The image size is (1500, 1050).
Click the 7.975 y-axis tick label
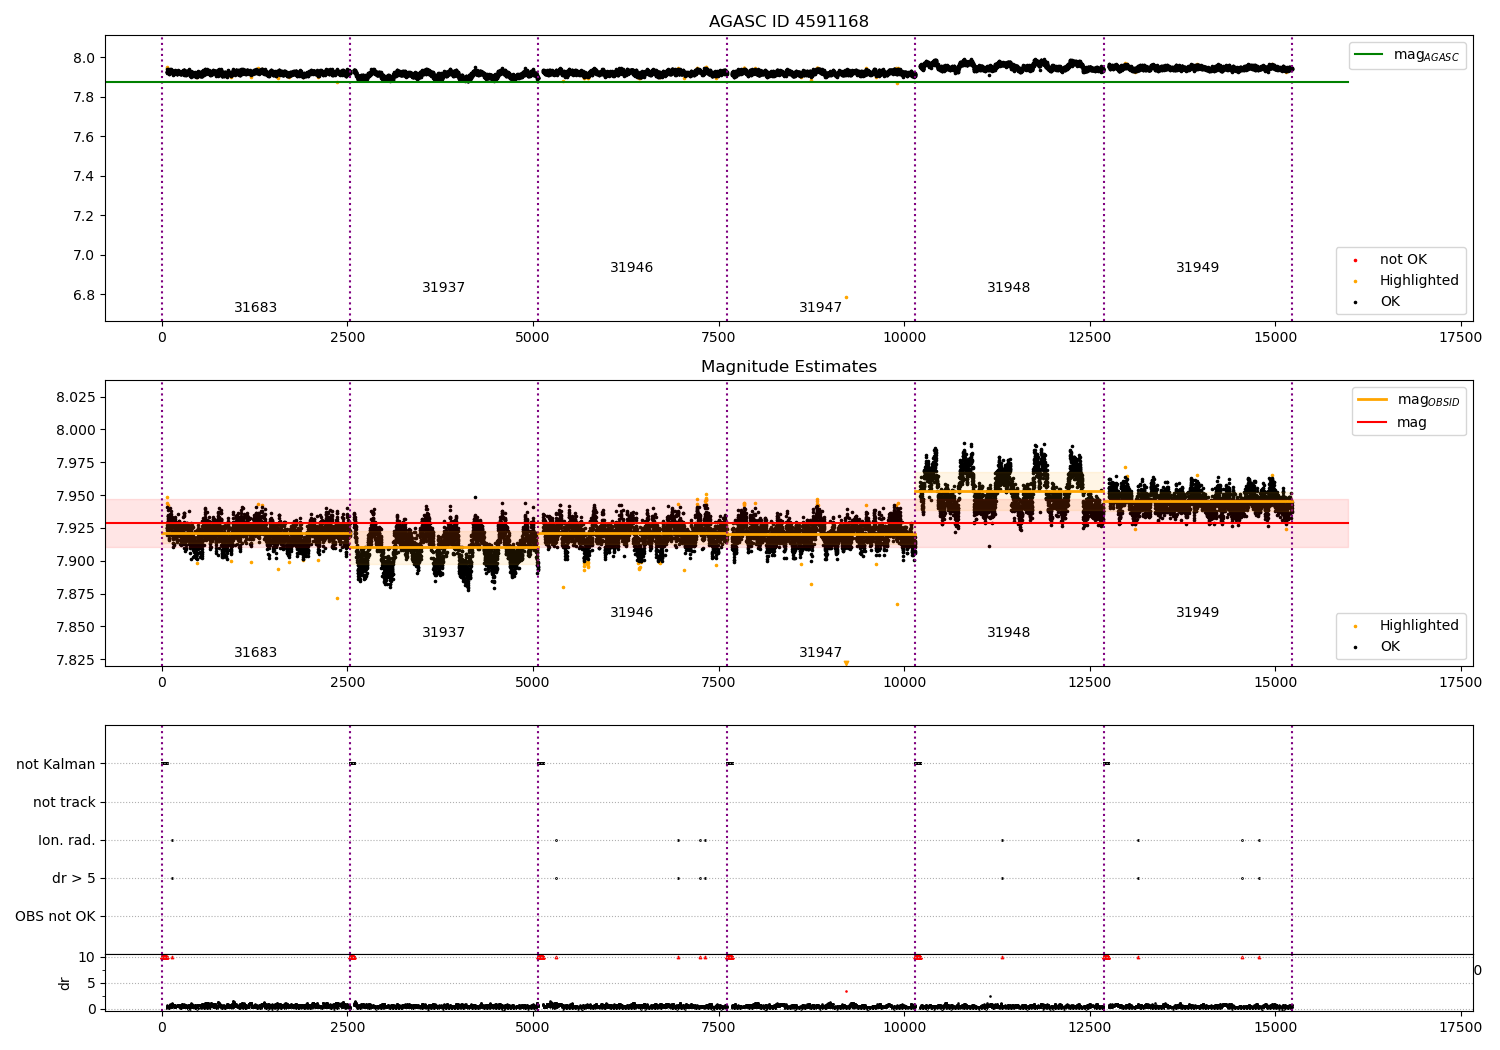(x=76, y=463)
